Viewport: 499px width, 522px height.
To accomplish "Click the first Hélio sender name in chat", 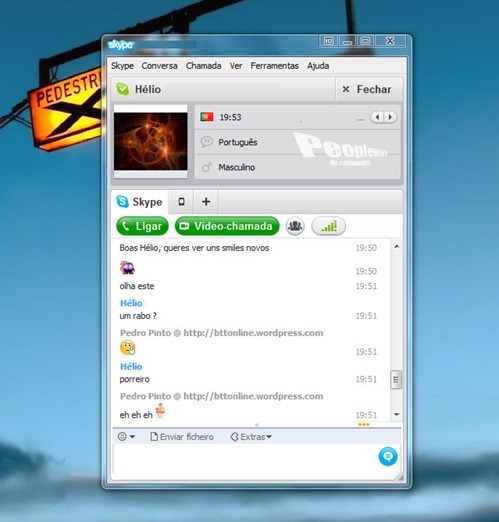I will click(131, 303).
